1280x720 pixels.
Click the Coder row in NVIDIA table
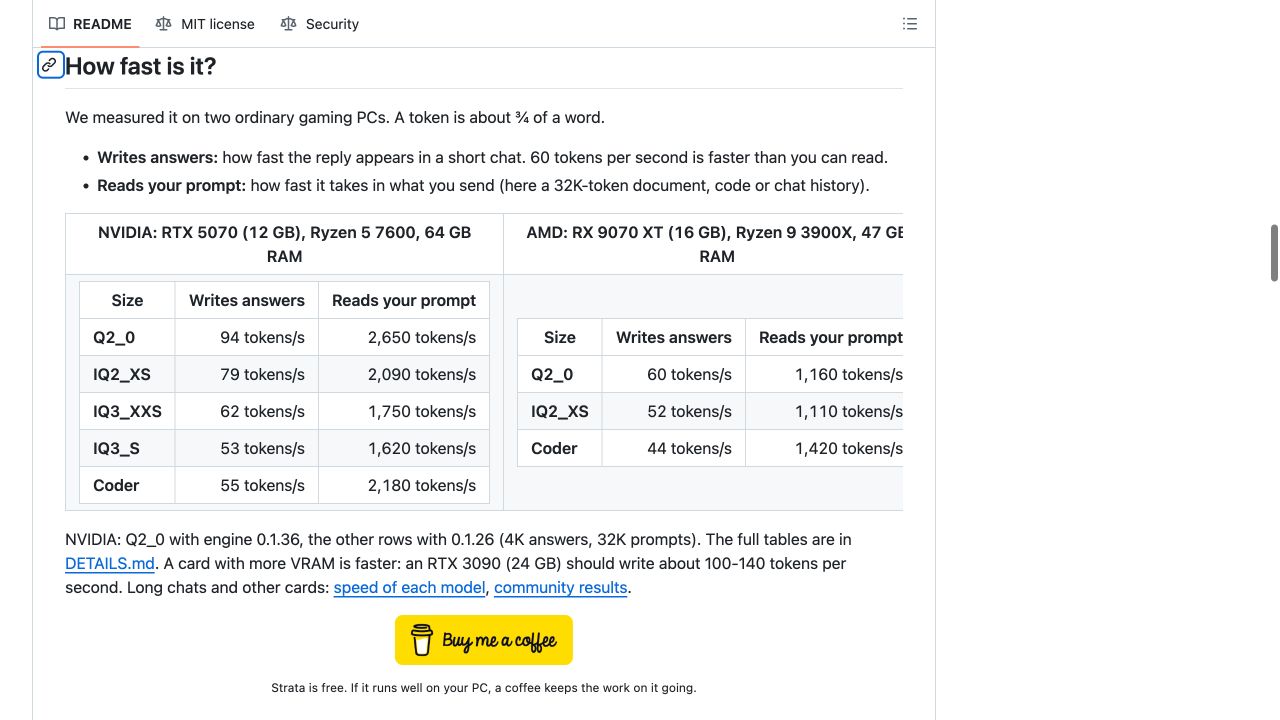click(x=284, y=485)
